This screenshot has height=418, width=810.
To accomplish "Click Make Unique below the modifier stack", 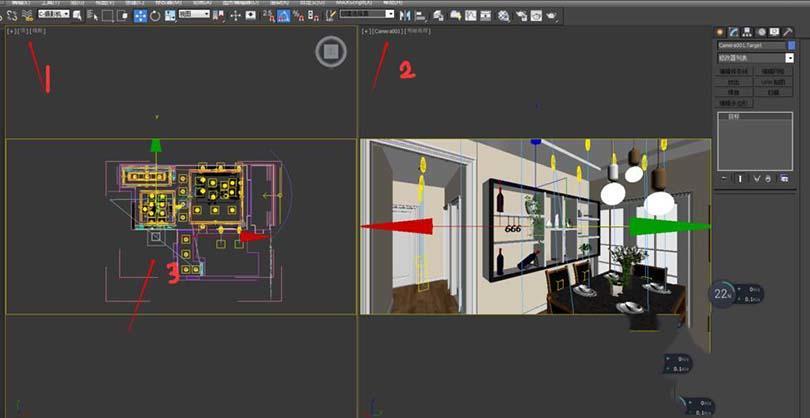I will click(757, 178).
